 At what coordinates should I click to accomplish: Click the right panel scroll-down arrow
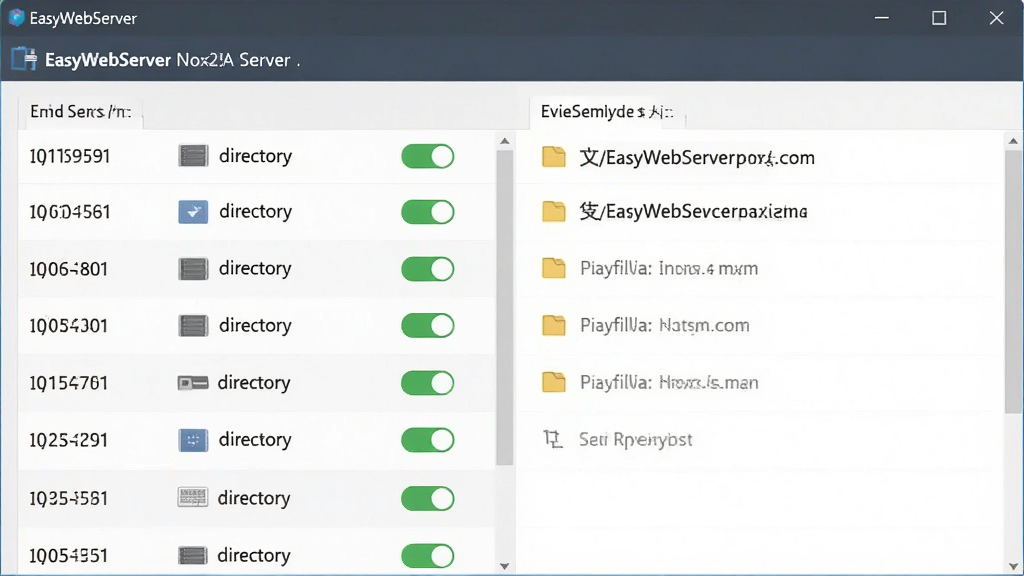pyautogui.click(x=1013, y=566)
